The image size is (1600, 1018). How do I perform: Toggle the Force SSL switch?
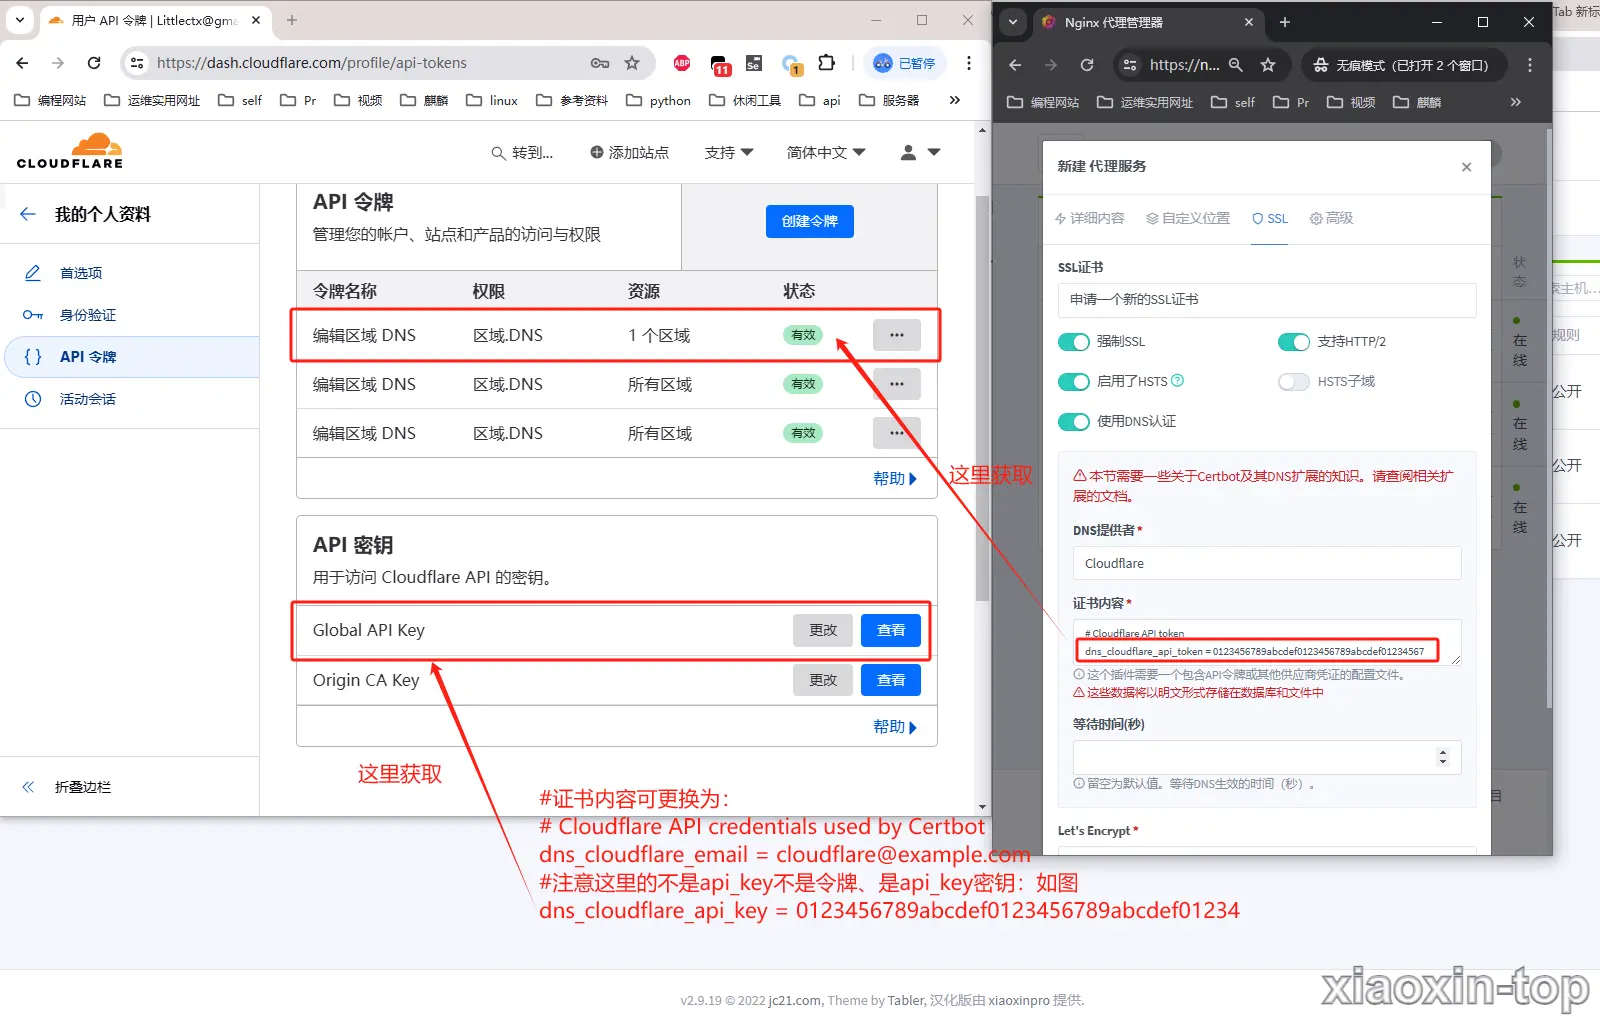coord(1074,342)
